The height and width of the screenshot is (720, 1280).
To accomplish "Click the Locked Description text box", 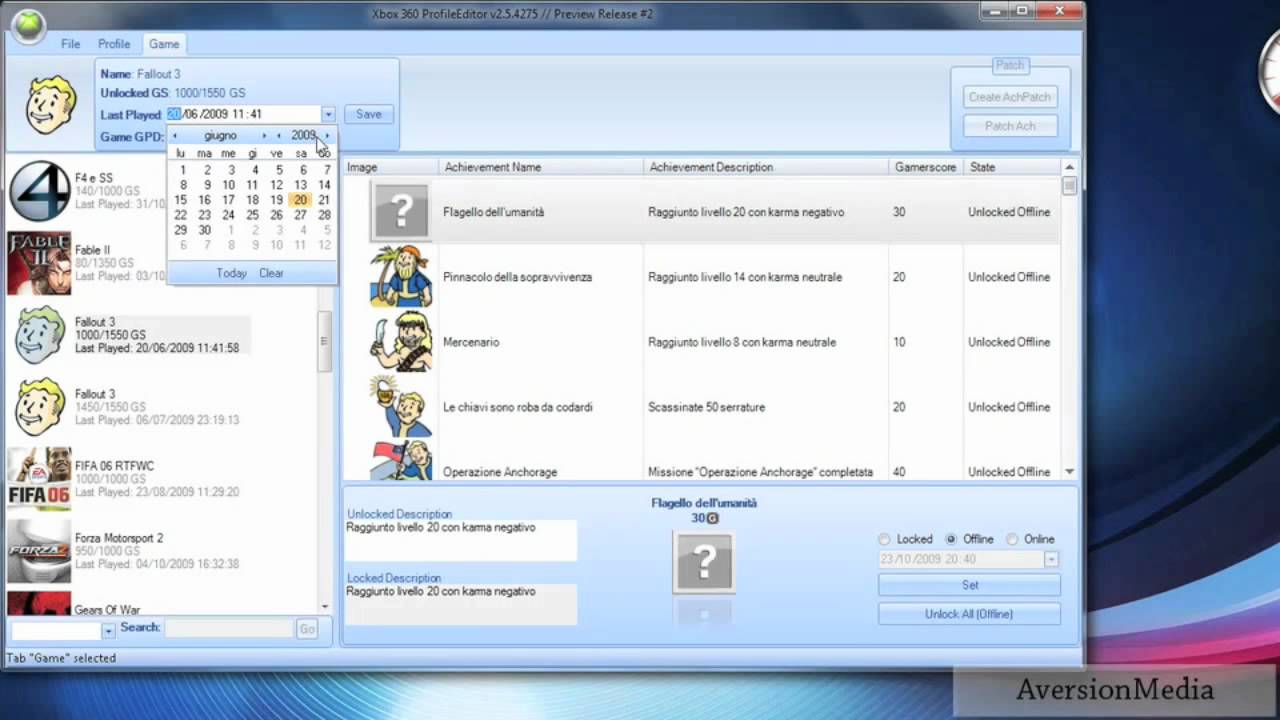I will [x=461, y=605].
